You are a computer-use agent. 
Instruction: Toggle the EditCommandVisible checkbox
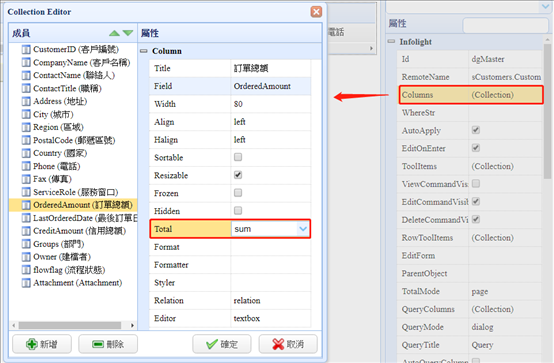(x=476, y=201)
